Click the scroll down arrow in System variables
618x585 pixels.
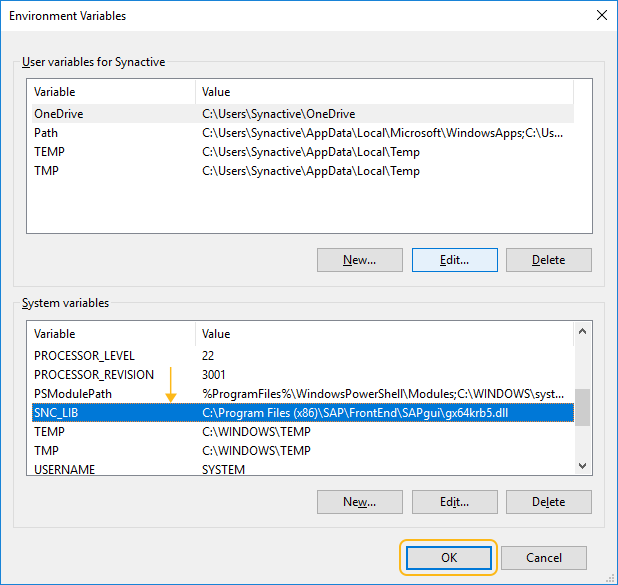pyautogui.click(x=582, y=466)
